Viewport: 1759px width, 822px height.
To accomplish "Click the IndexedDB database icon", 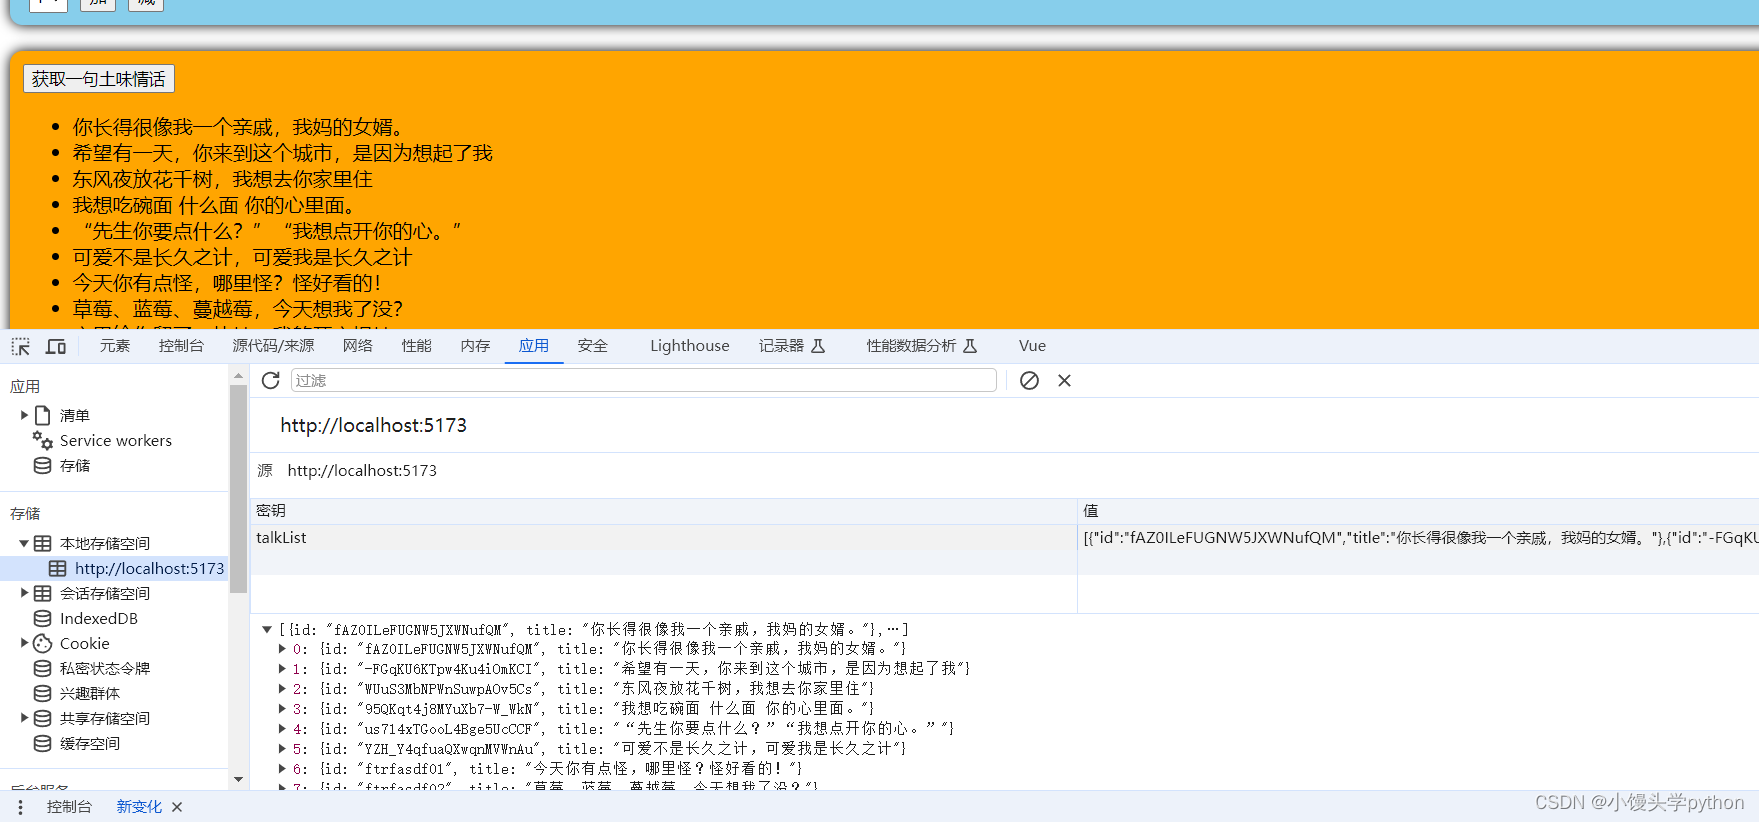I will click(x=42, y=618).
